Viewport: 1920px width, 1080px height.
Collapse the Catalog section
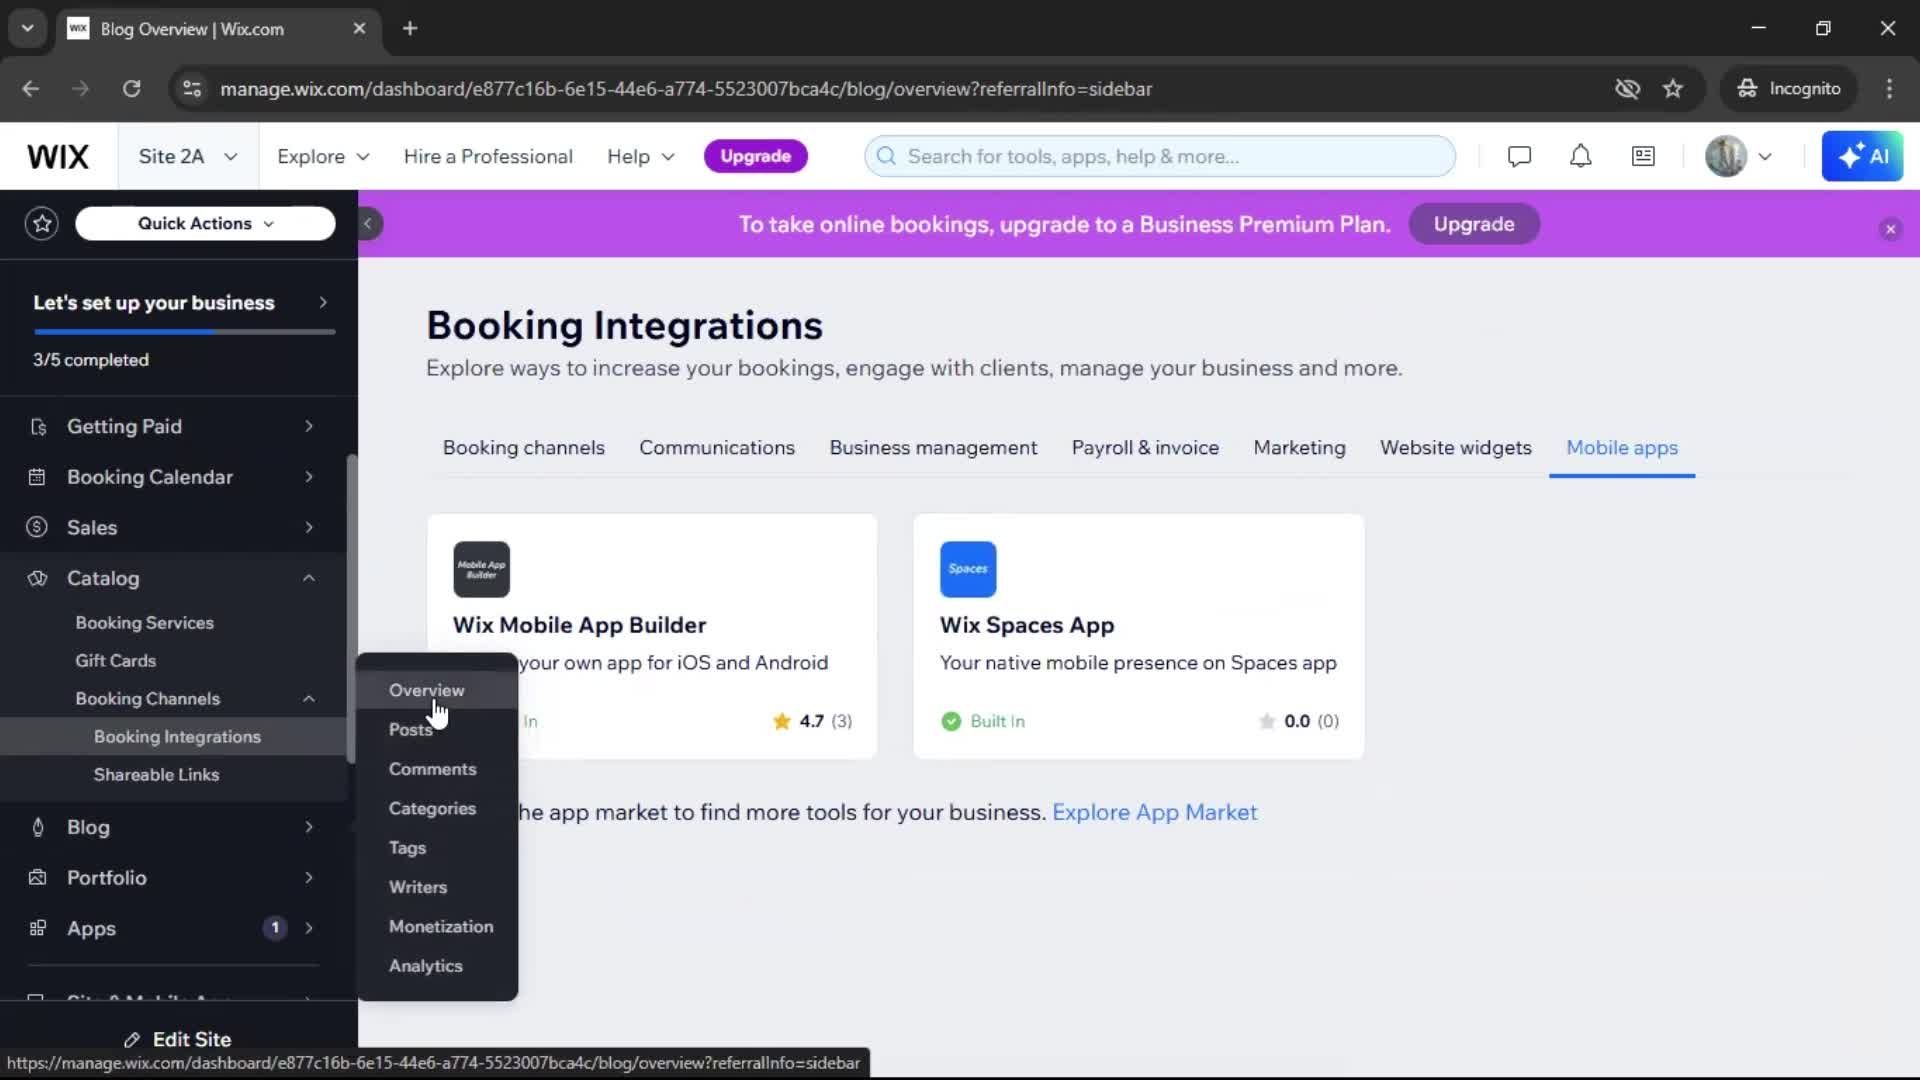[x=309, y=579]
